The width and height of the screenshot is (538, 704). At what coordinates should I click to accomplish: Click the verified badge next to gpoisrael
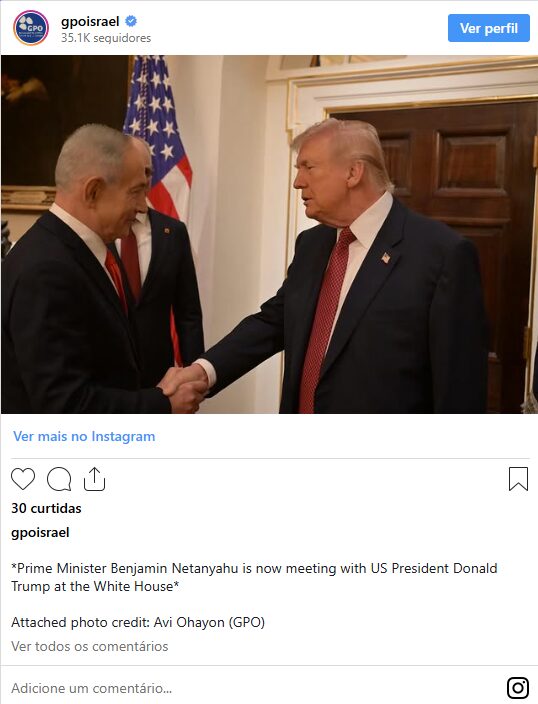click(x=131, y=21)
